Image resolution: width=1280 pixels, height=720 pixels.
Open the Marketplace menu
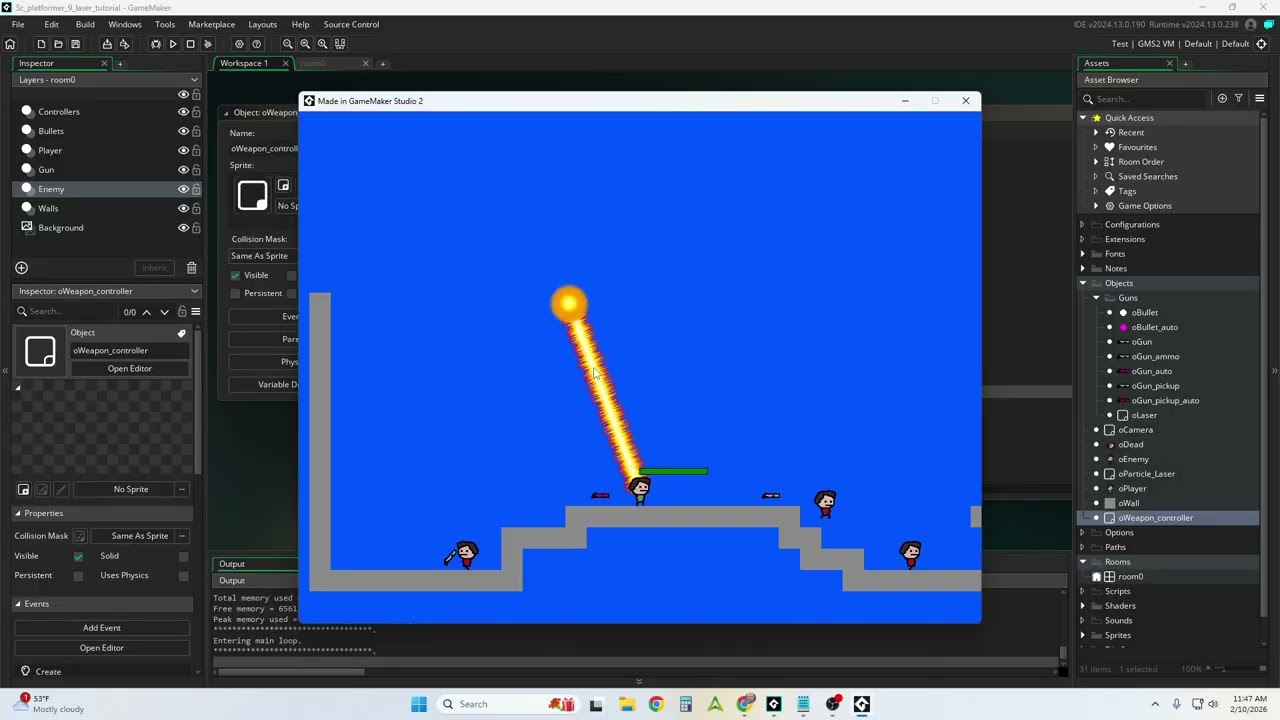click(212, 24)
